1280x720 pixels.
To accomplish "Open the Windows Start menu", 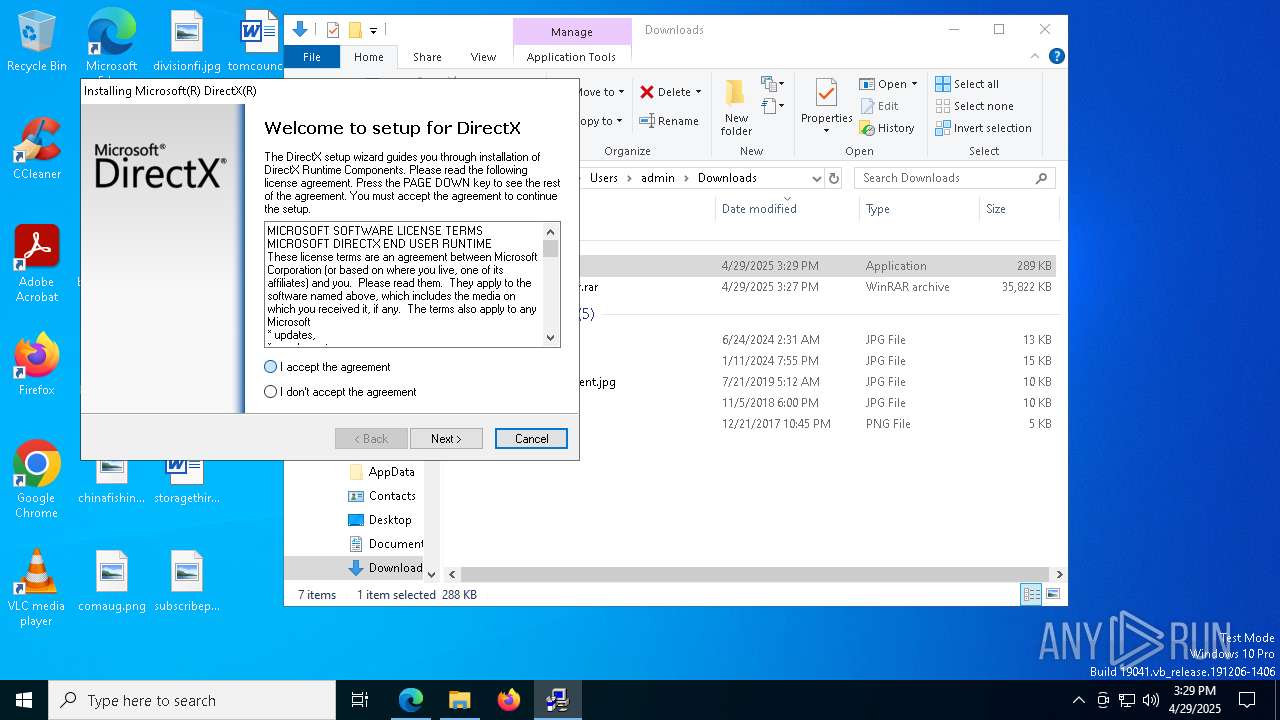I will coord(24,700).
